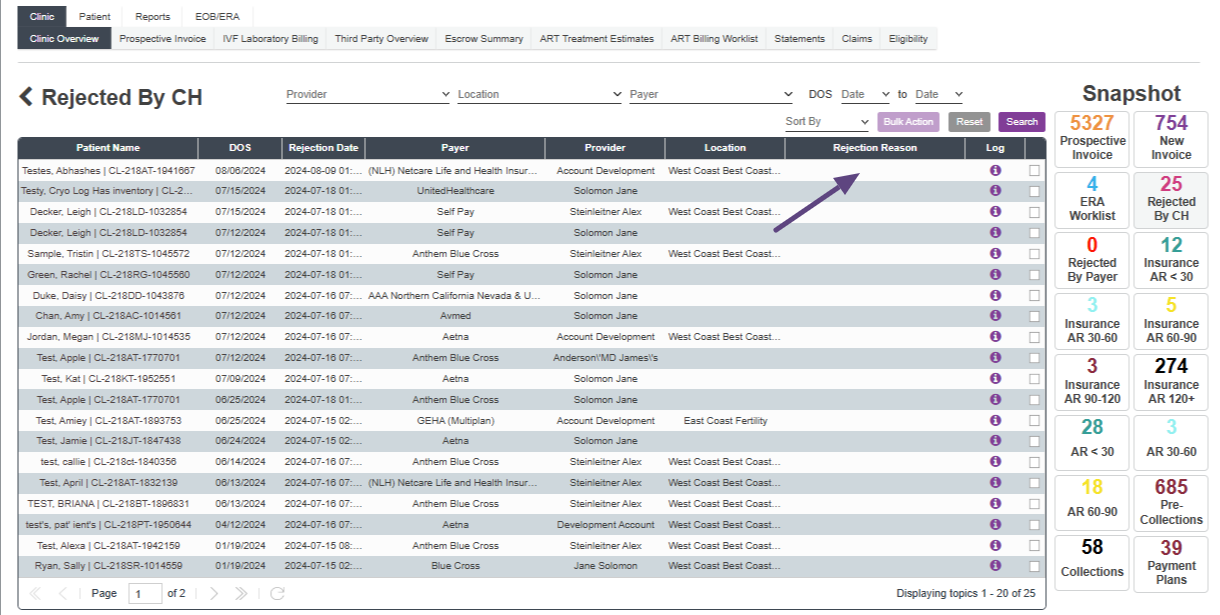The height and width of the screenshot is (615, 1220).
Task: Open the ART Billing Worklist tab
Action: (x=714, y=39)
